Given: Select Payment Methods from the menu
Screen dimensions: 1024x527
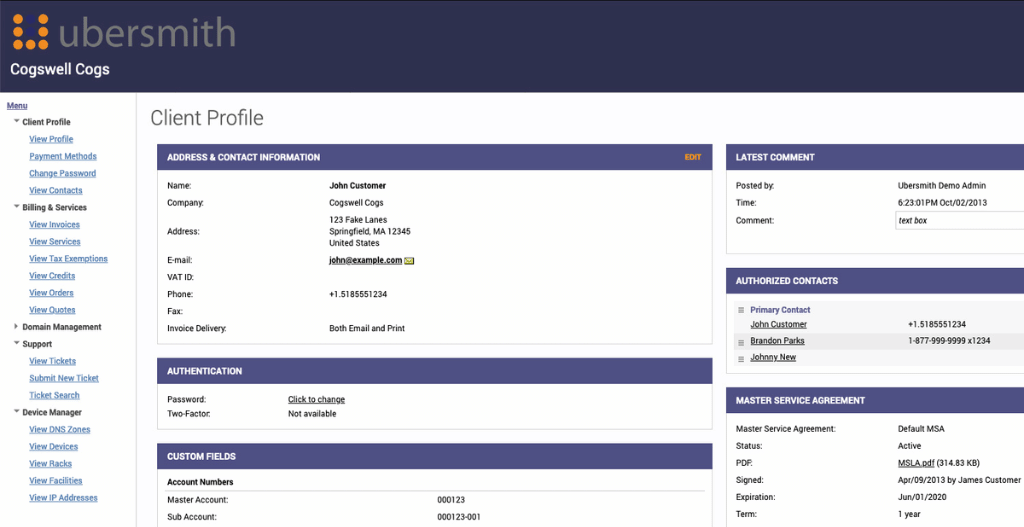Looking at the screenshot, I should click(x=63, y=156).
